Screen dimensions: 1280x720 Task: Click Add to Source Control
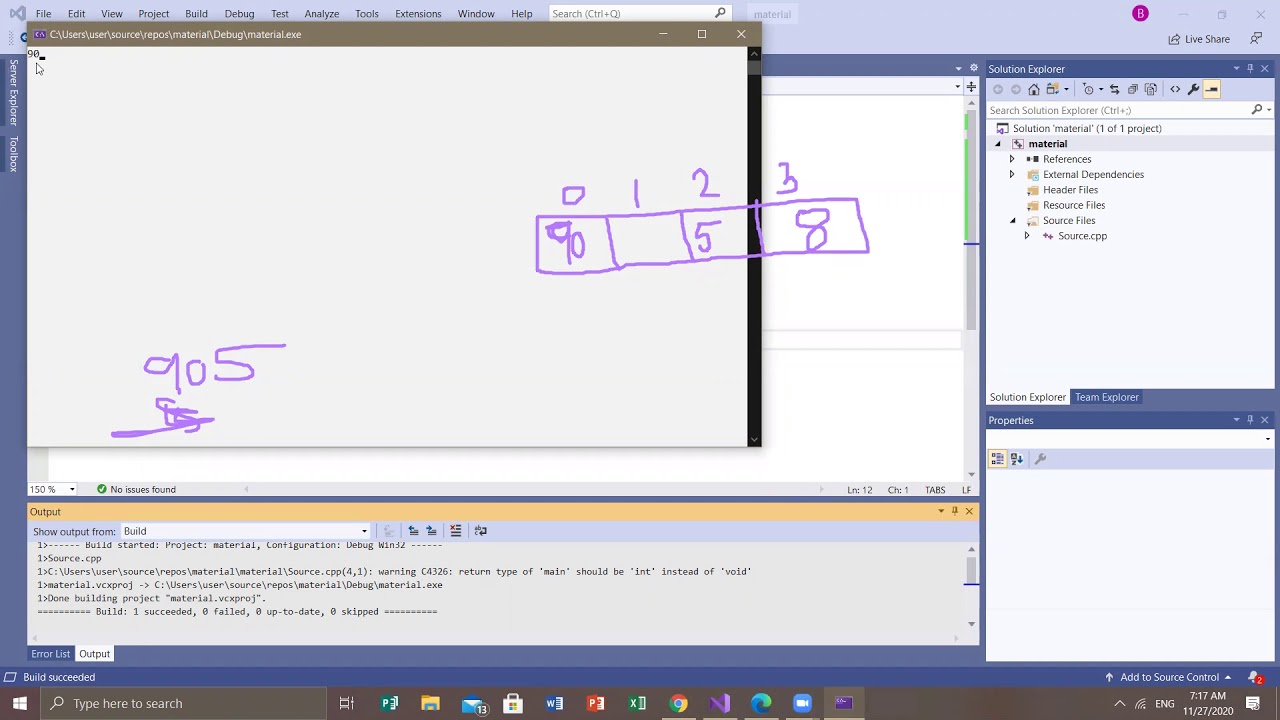click(1168, 677)
